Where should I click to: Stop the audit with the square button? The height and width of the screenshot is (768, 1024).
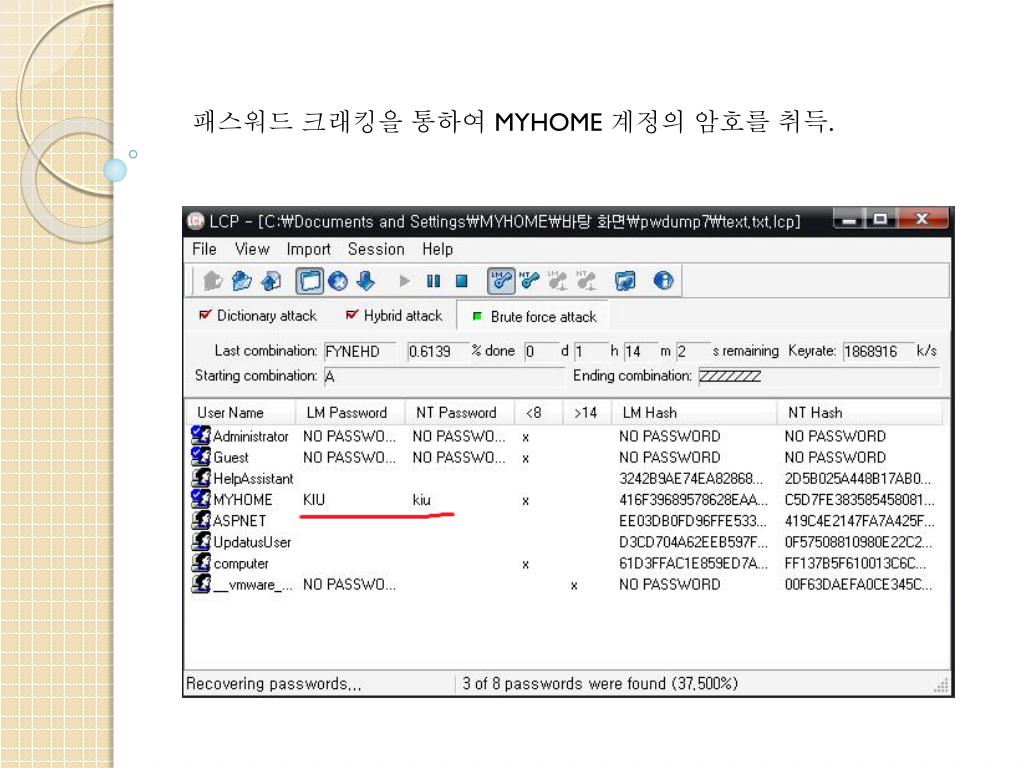462,281
